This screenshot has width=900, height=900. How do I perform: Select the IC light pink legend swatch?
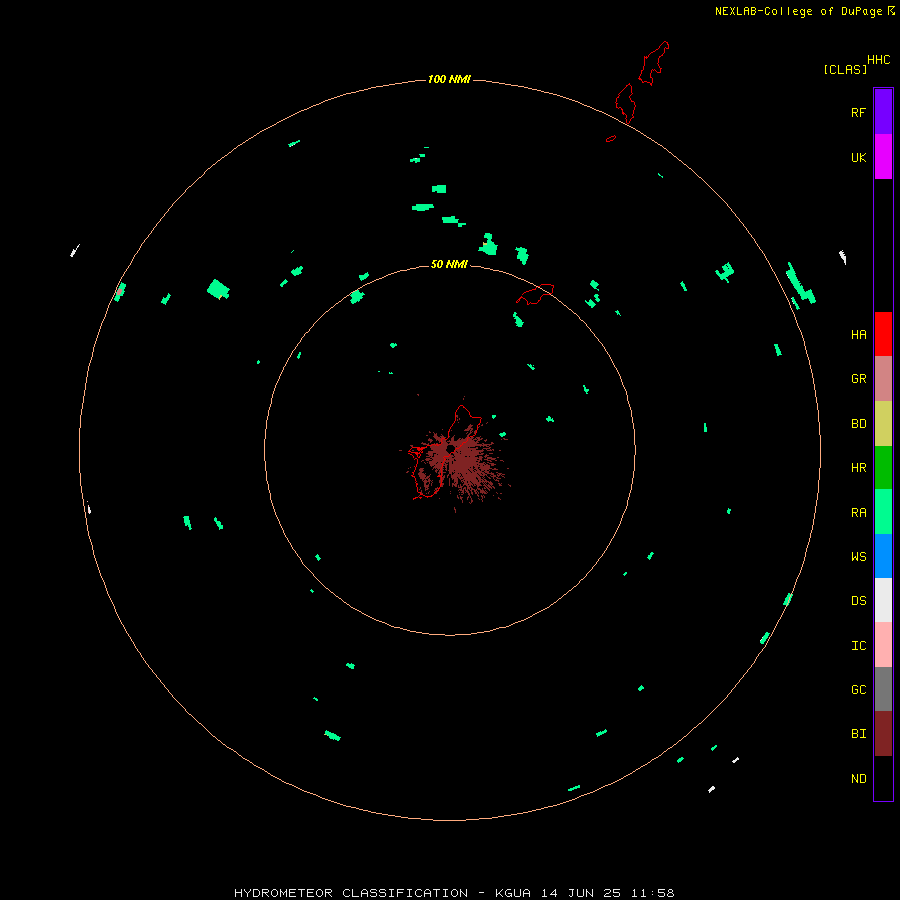[x=883, y=645]
